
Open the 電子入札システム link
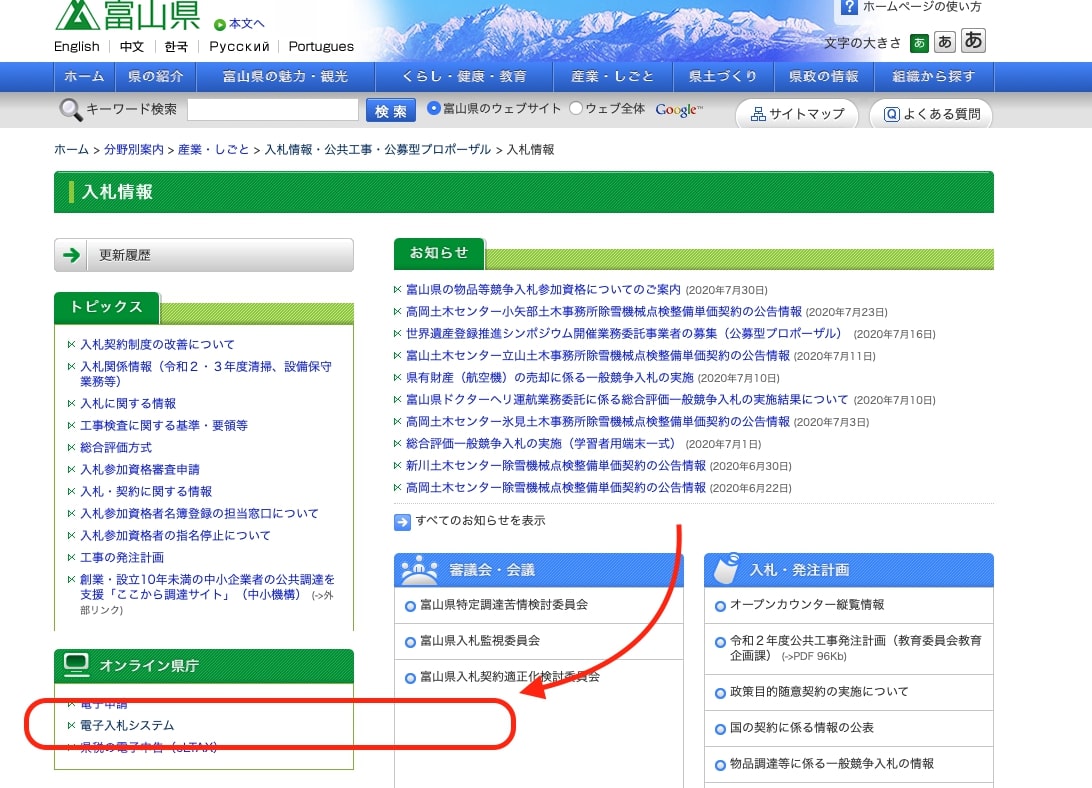click(128, 725)
